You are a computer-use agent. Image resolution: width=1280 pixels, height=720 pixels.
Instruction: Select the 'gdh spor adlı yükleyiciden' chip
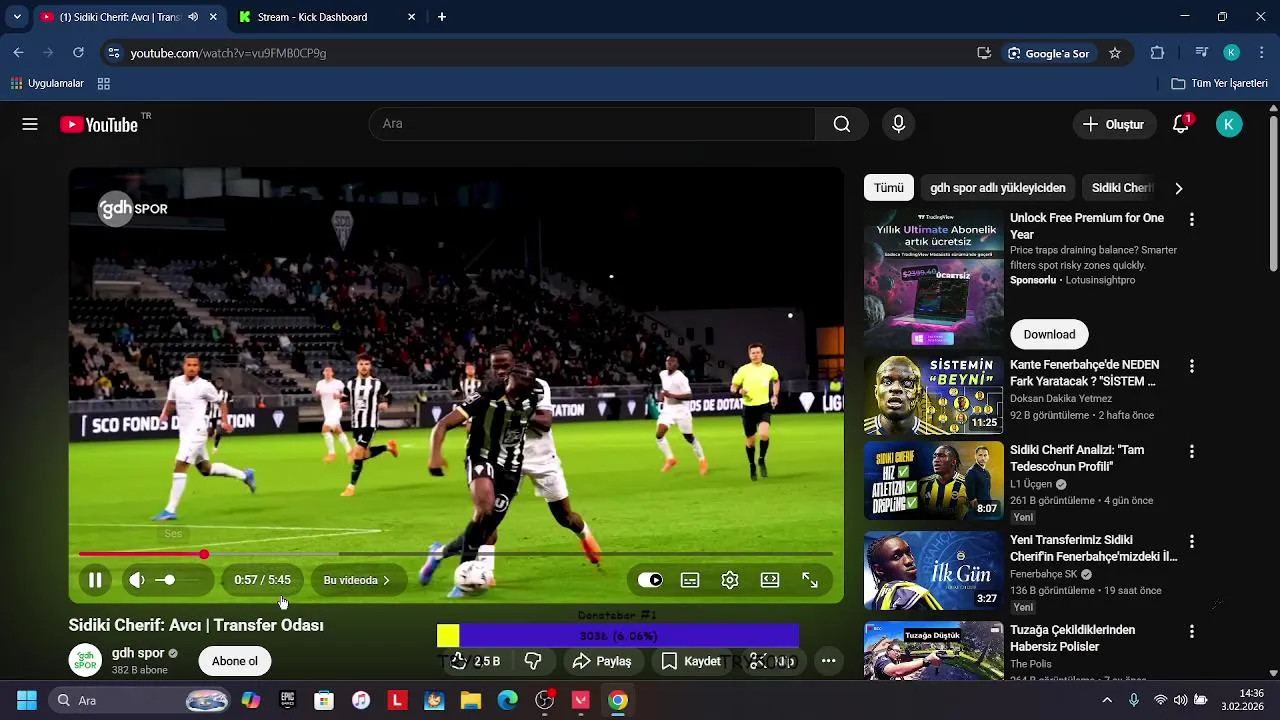tap(997, 188)
